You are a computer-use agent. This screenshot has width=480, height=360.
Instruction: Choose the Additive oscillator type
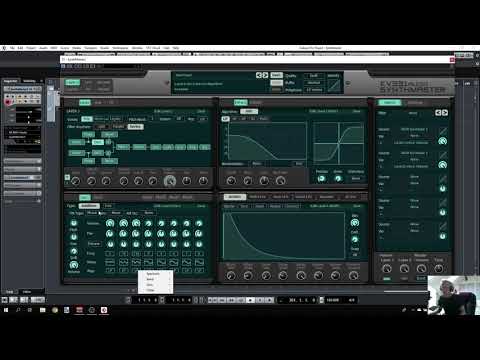[89, 206]
